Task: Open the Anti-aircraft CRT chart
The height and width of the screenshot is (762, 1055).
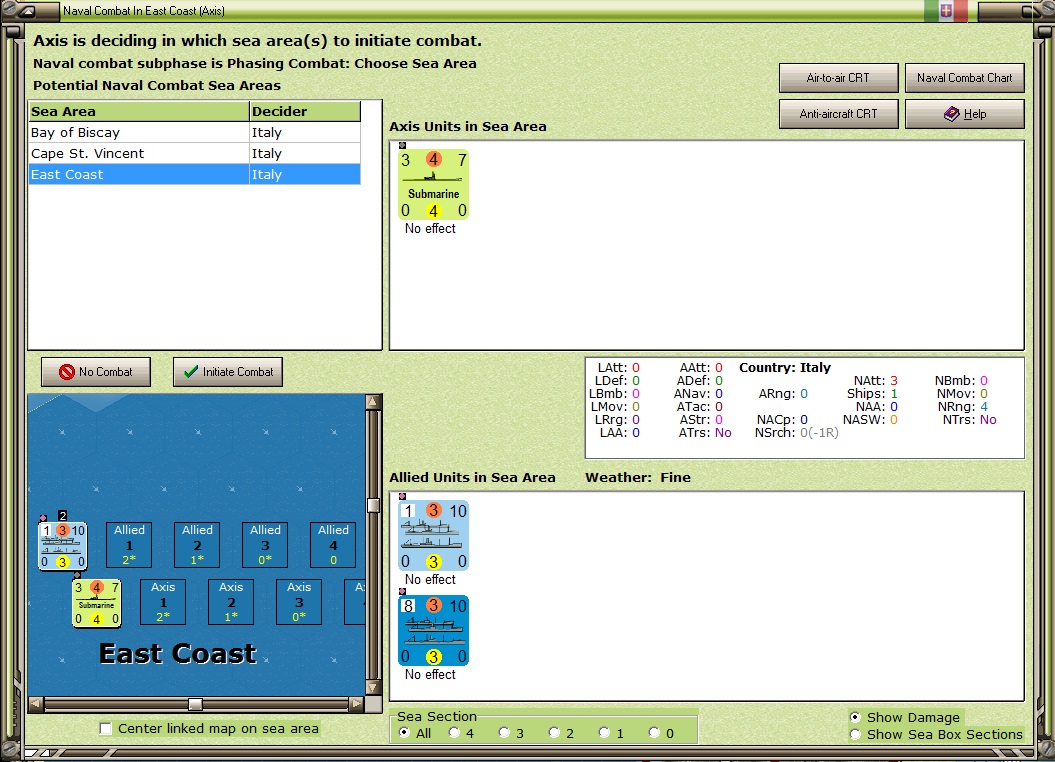Action: click(x=838, y=114)
